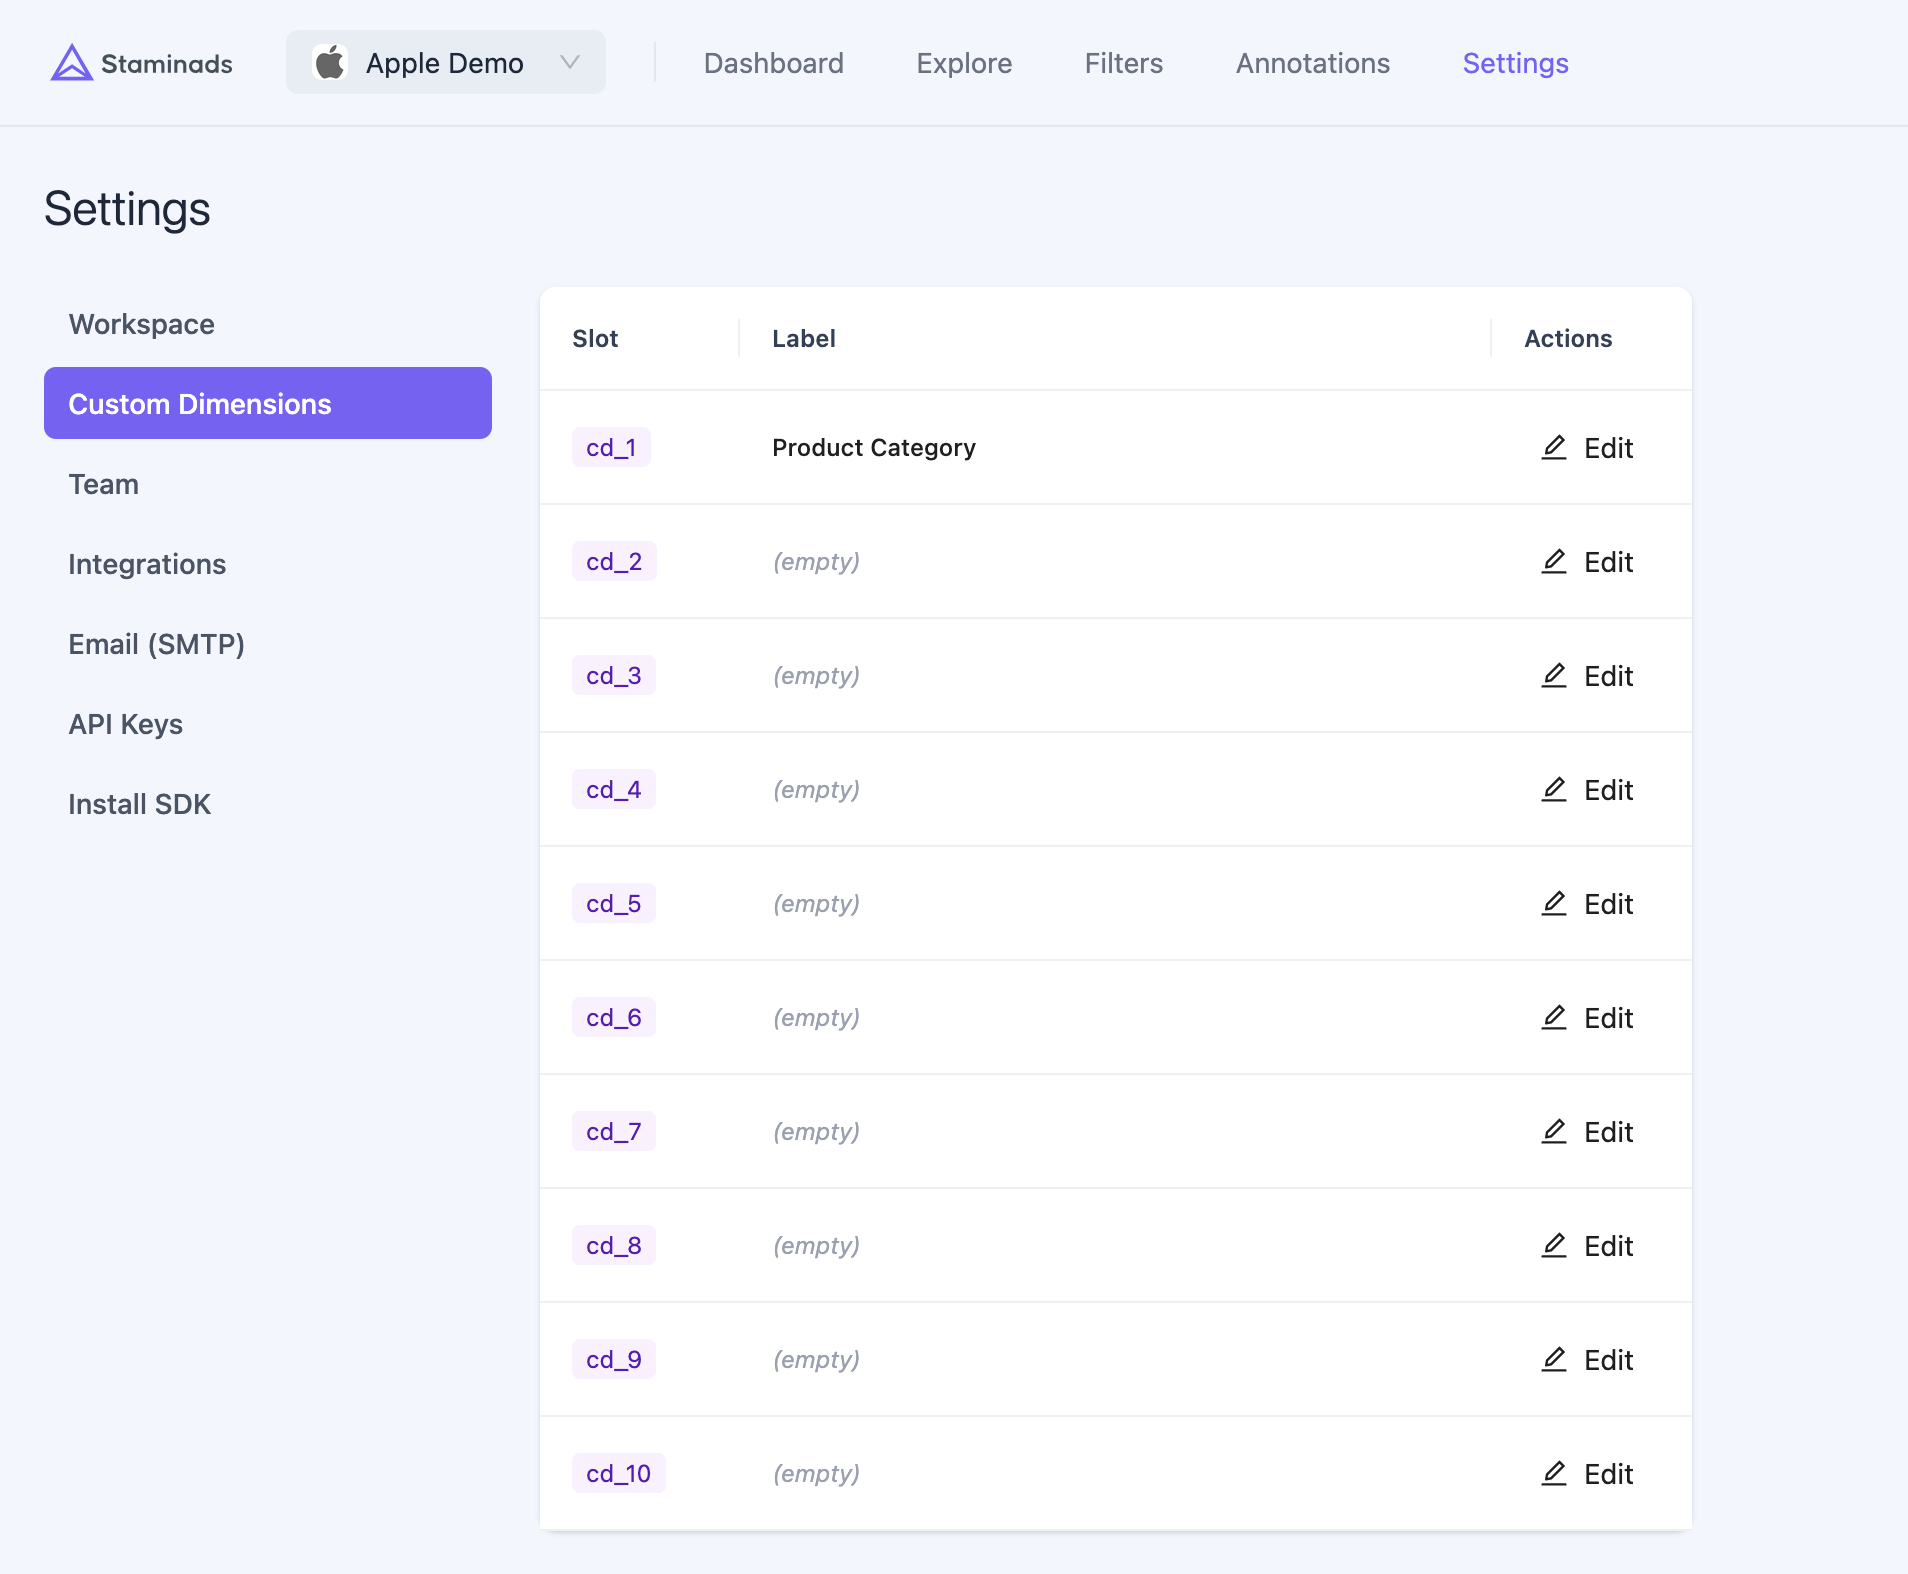Viewport: 1908px width, 1574px height.
Task: Click the pencil icon in cd_3 row
Action: [1554, 675]
